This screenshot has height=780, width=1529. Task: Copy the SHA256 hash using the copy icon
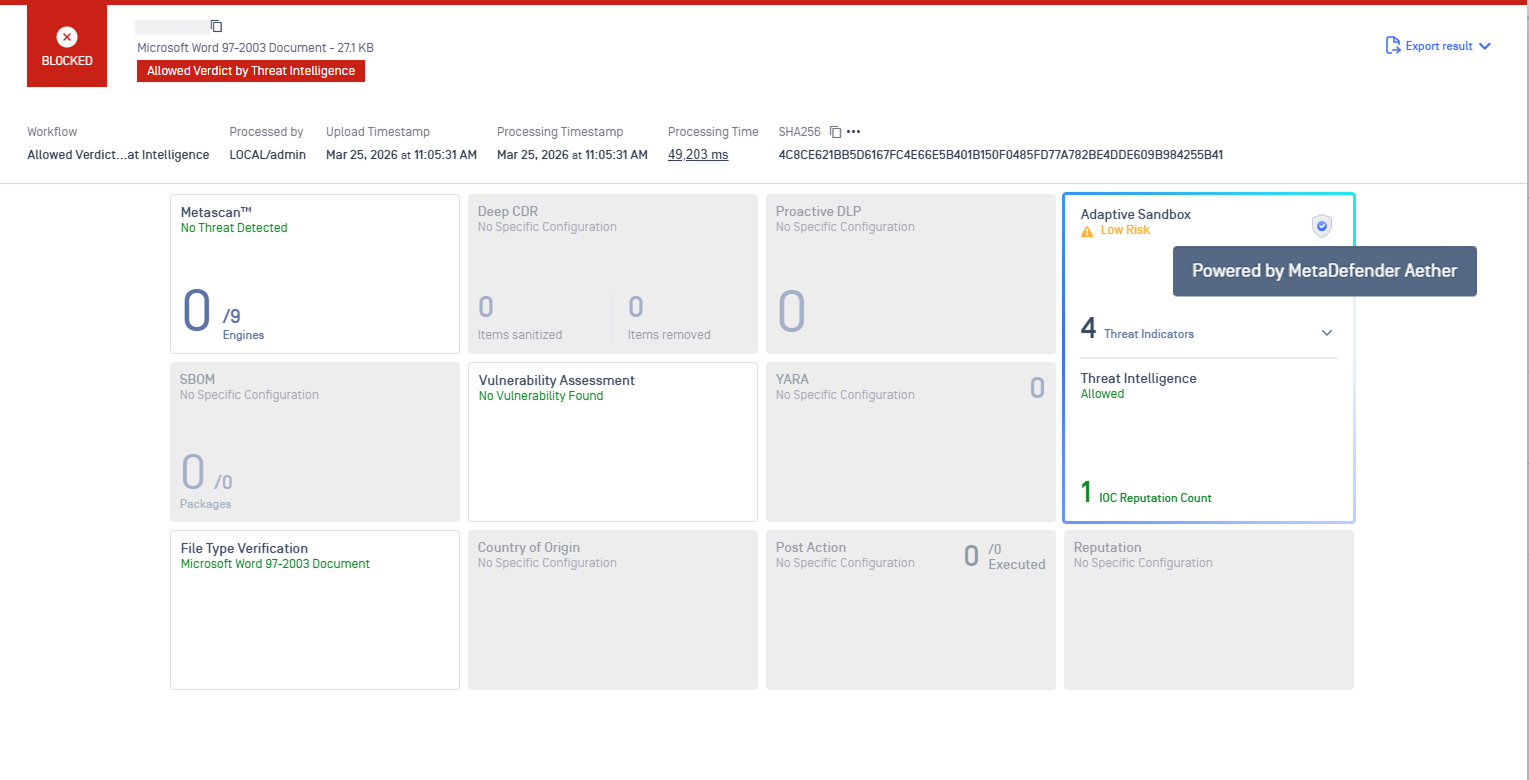coord(836,132)
